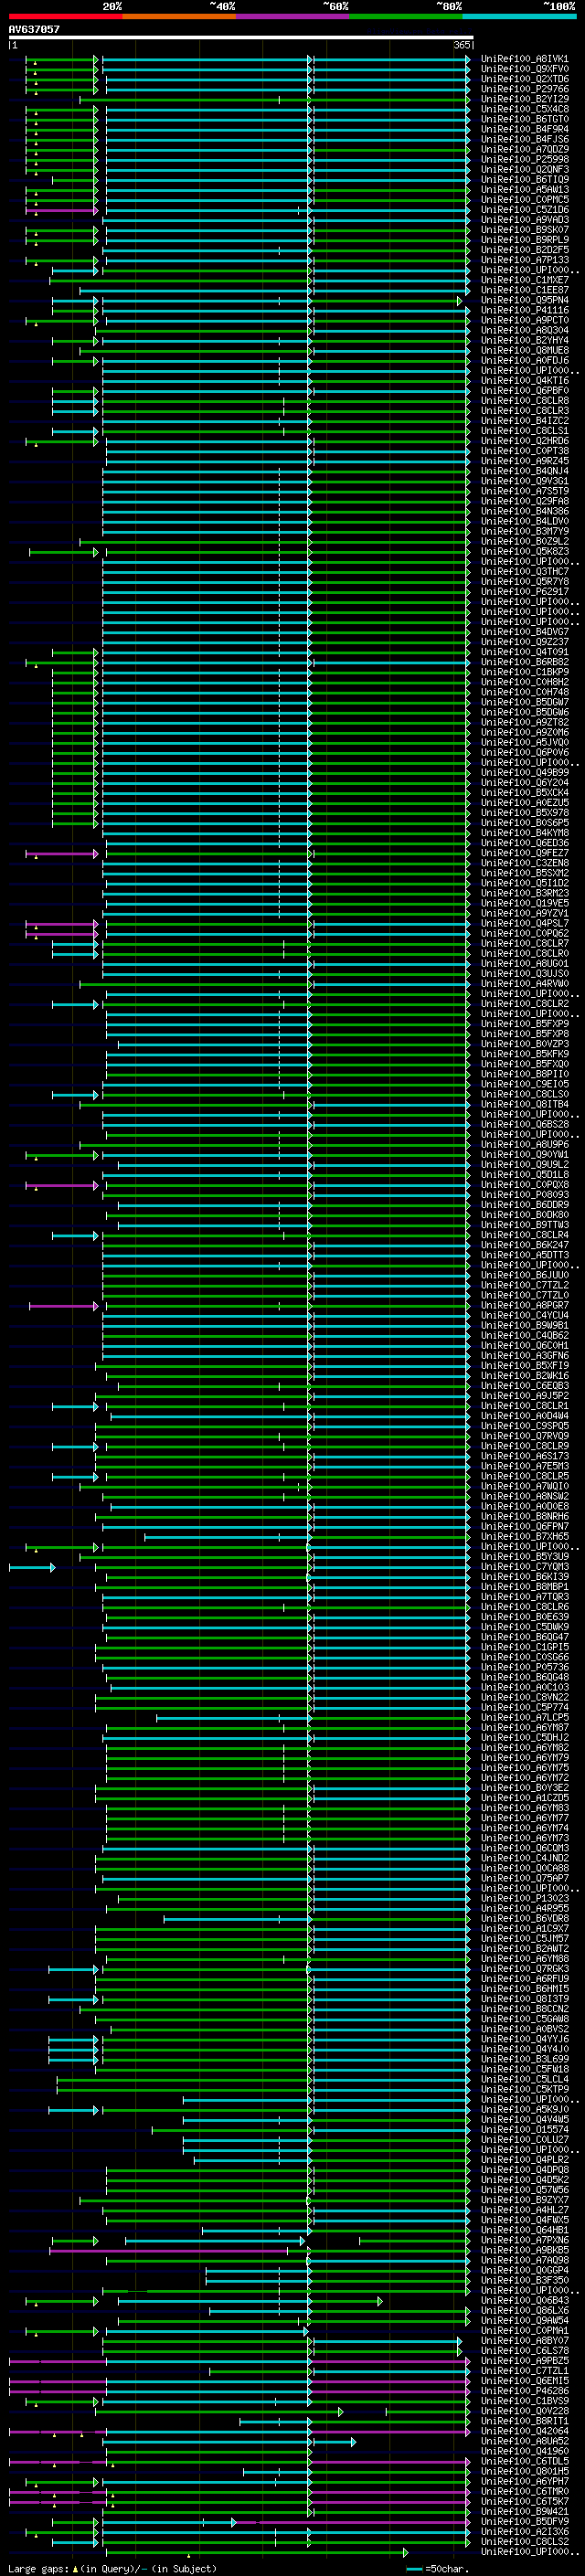Image resolution: width=585 pixels, height=2576 pixels.
Task: Select the UniRef100_A7WQI0 label
Action: 525,1486
